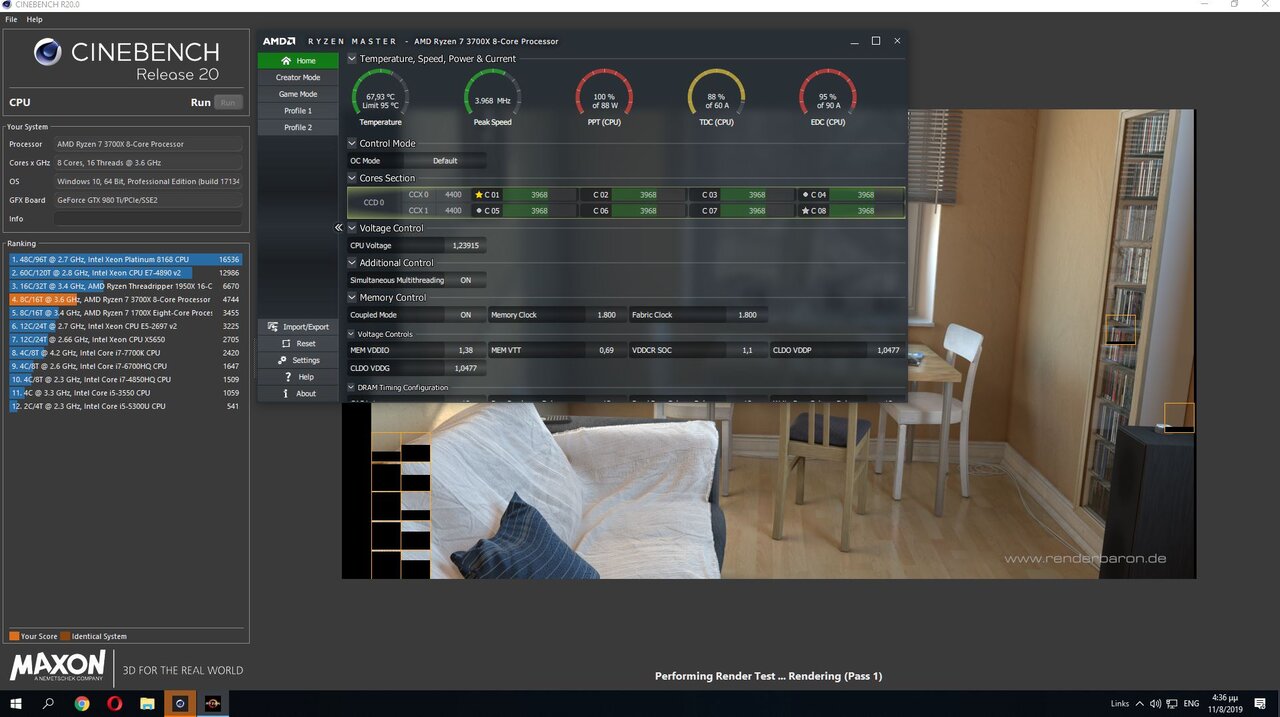Click the Peak Speed gauge
Screen dimensions: 1280x717
[x=492, y=97]
